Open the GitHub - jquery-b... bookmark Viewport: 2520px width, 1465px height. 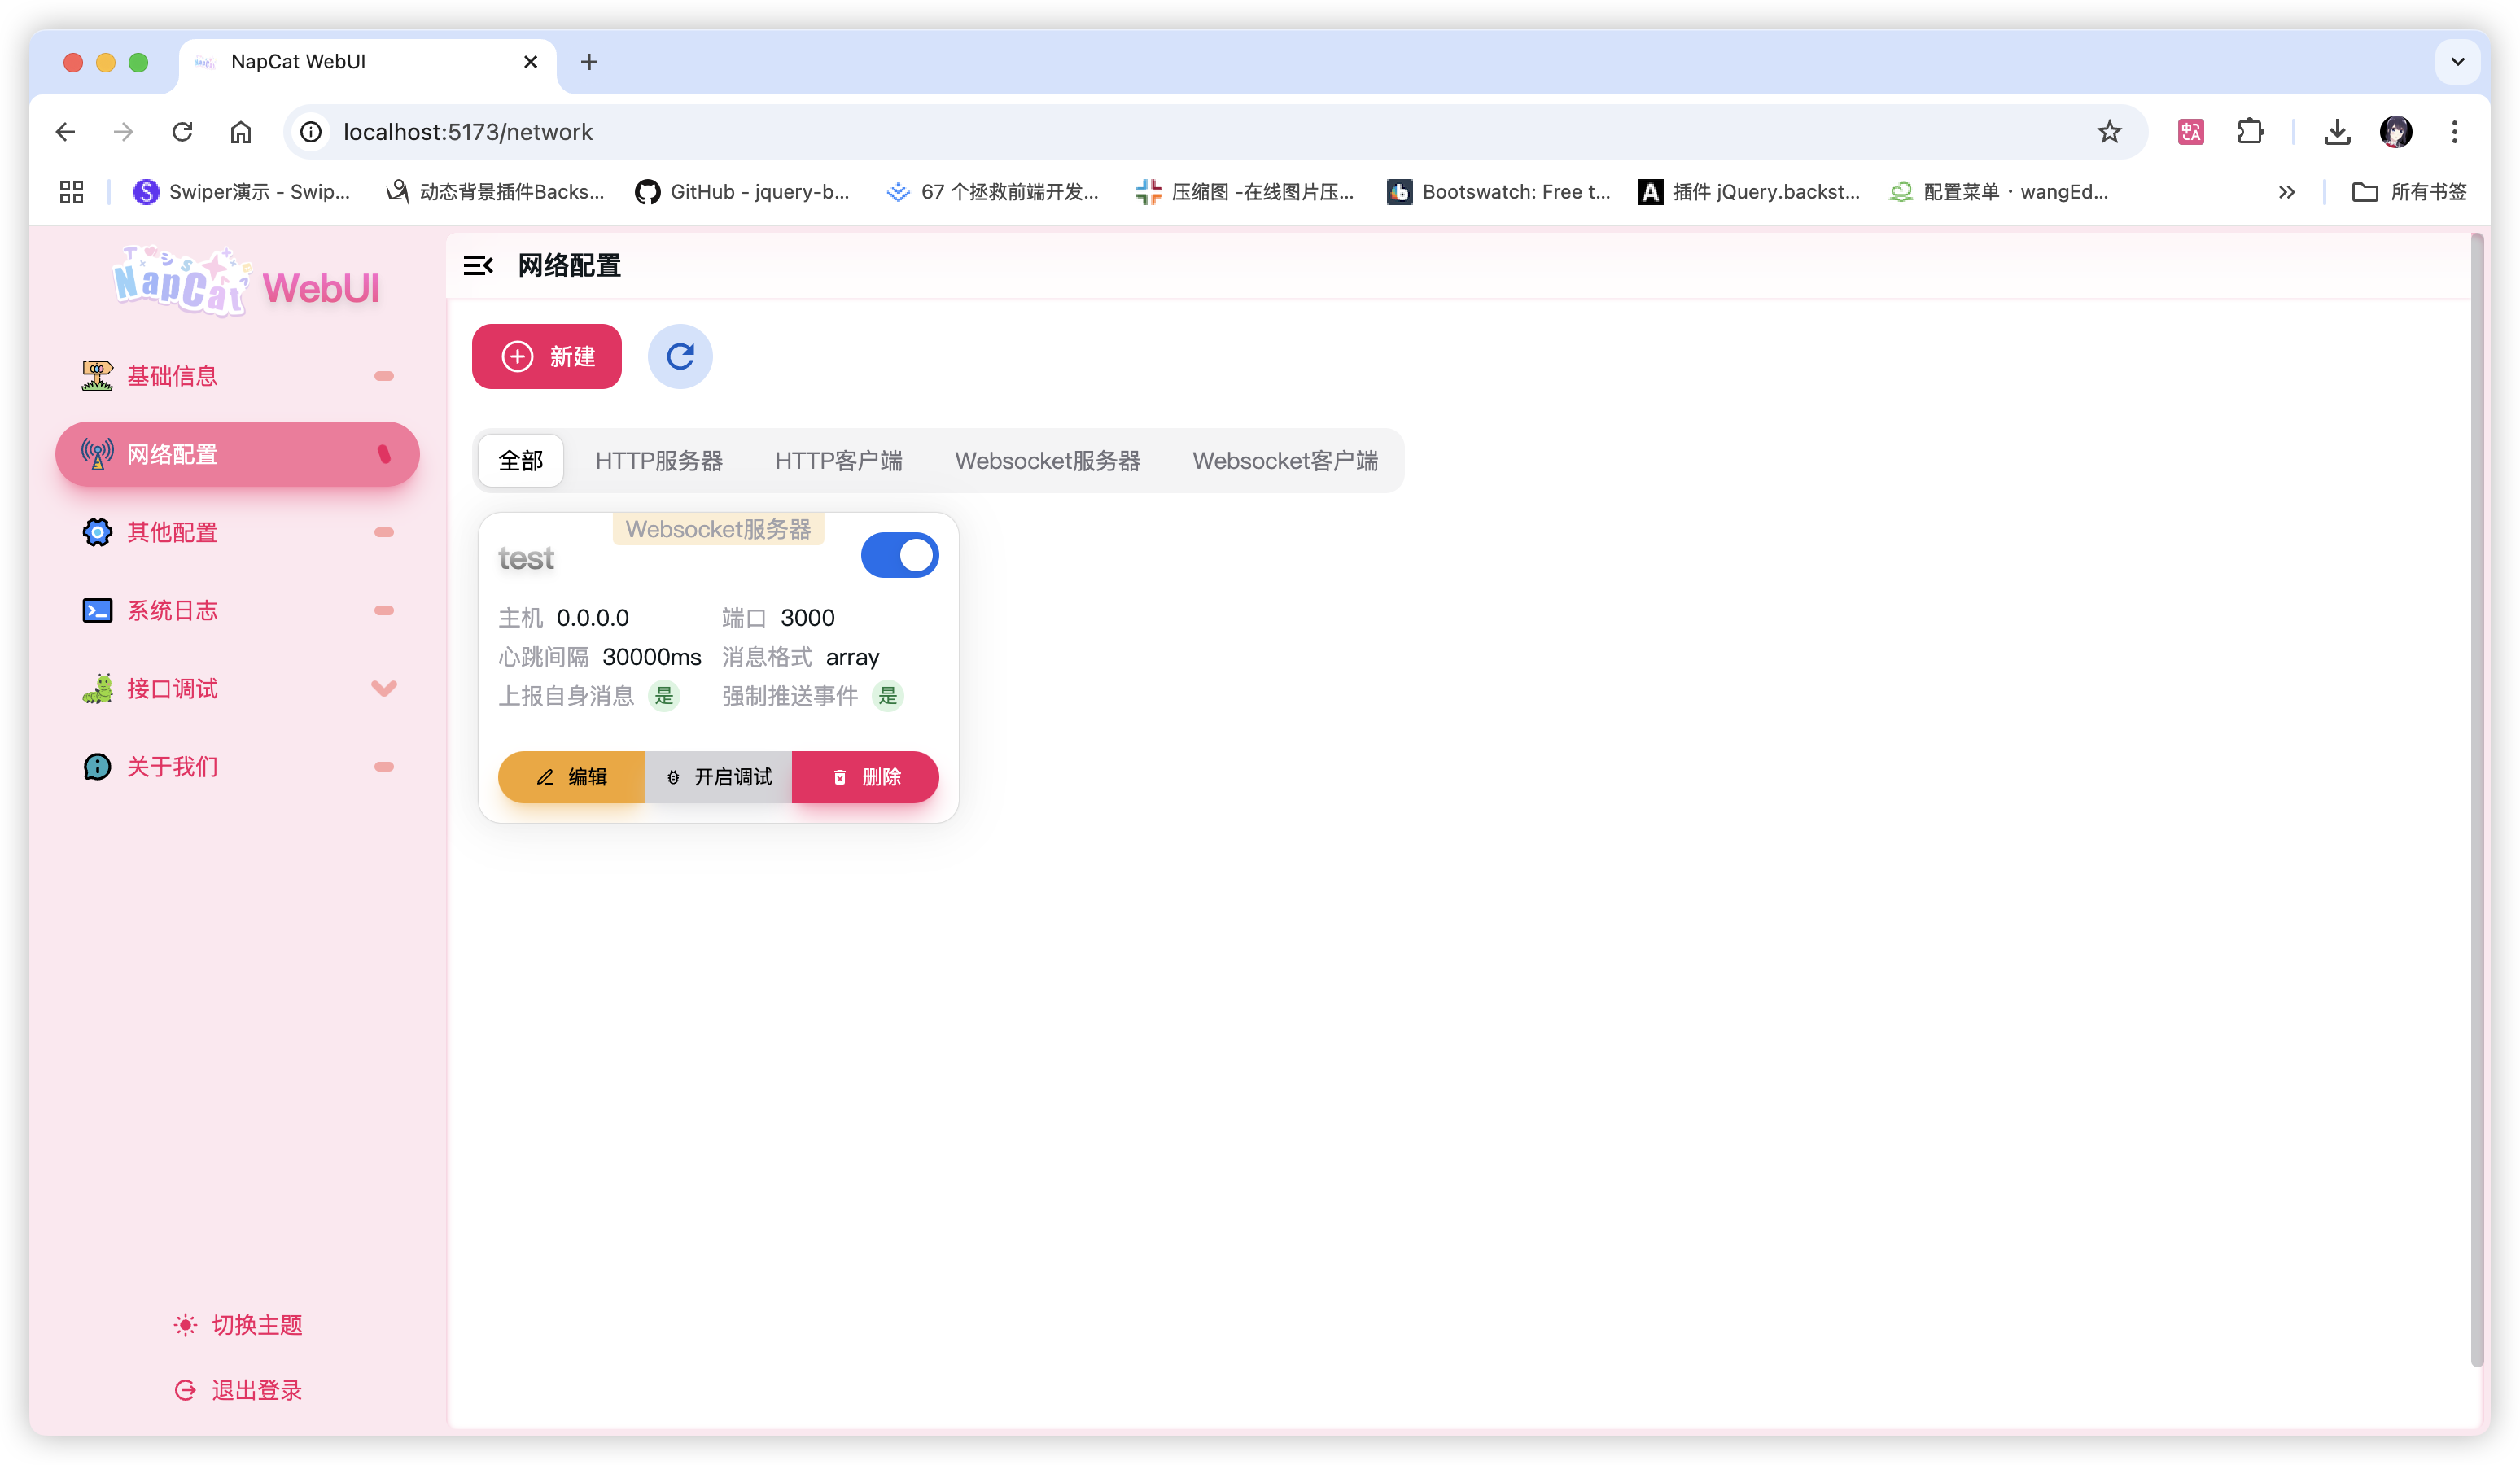pyautogui.click(x=742, y=192)
